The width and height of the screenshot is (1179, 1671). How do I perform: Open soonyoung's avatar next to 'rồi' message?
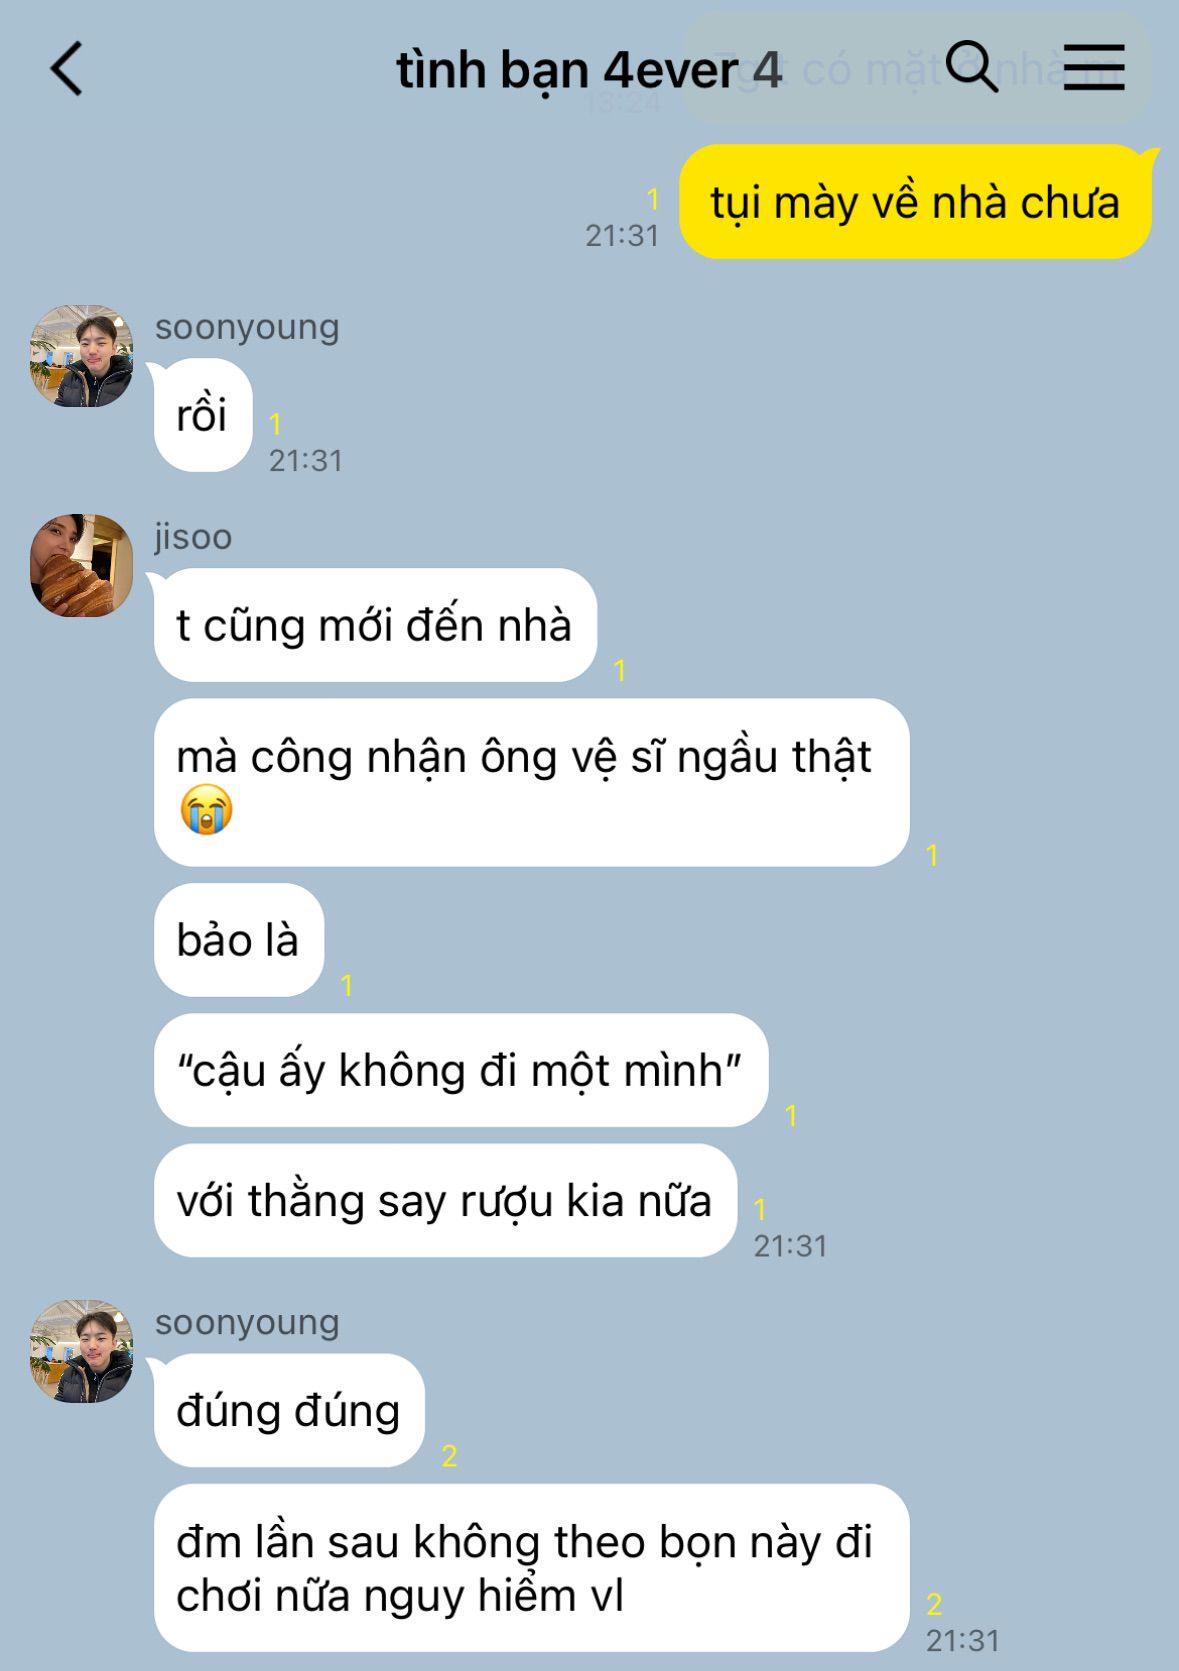pyautogui.click(x=82, y=356)
